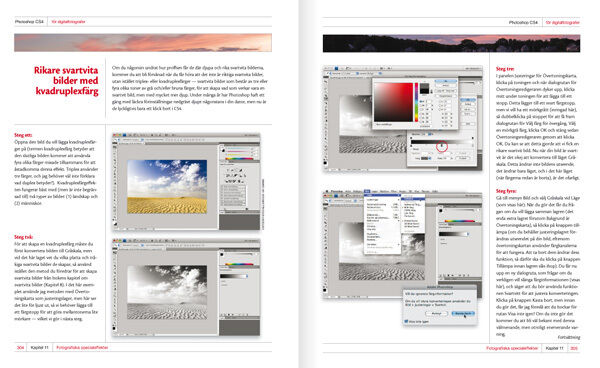Select the H radio button in the color picker
The image size is (600, 368).
point(422,102)
